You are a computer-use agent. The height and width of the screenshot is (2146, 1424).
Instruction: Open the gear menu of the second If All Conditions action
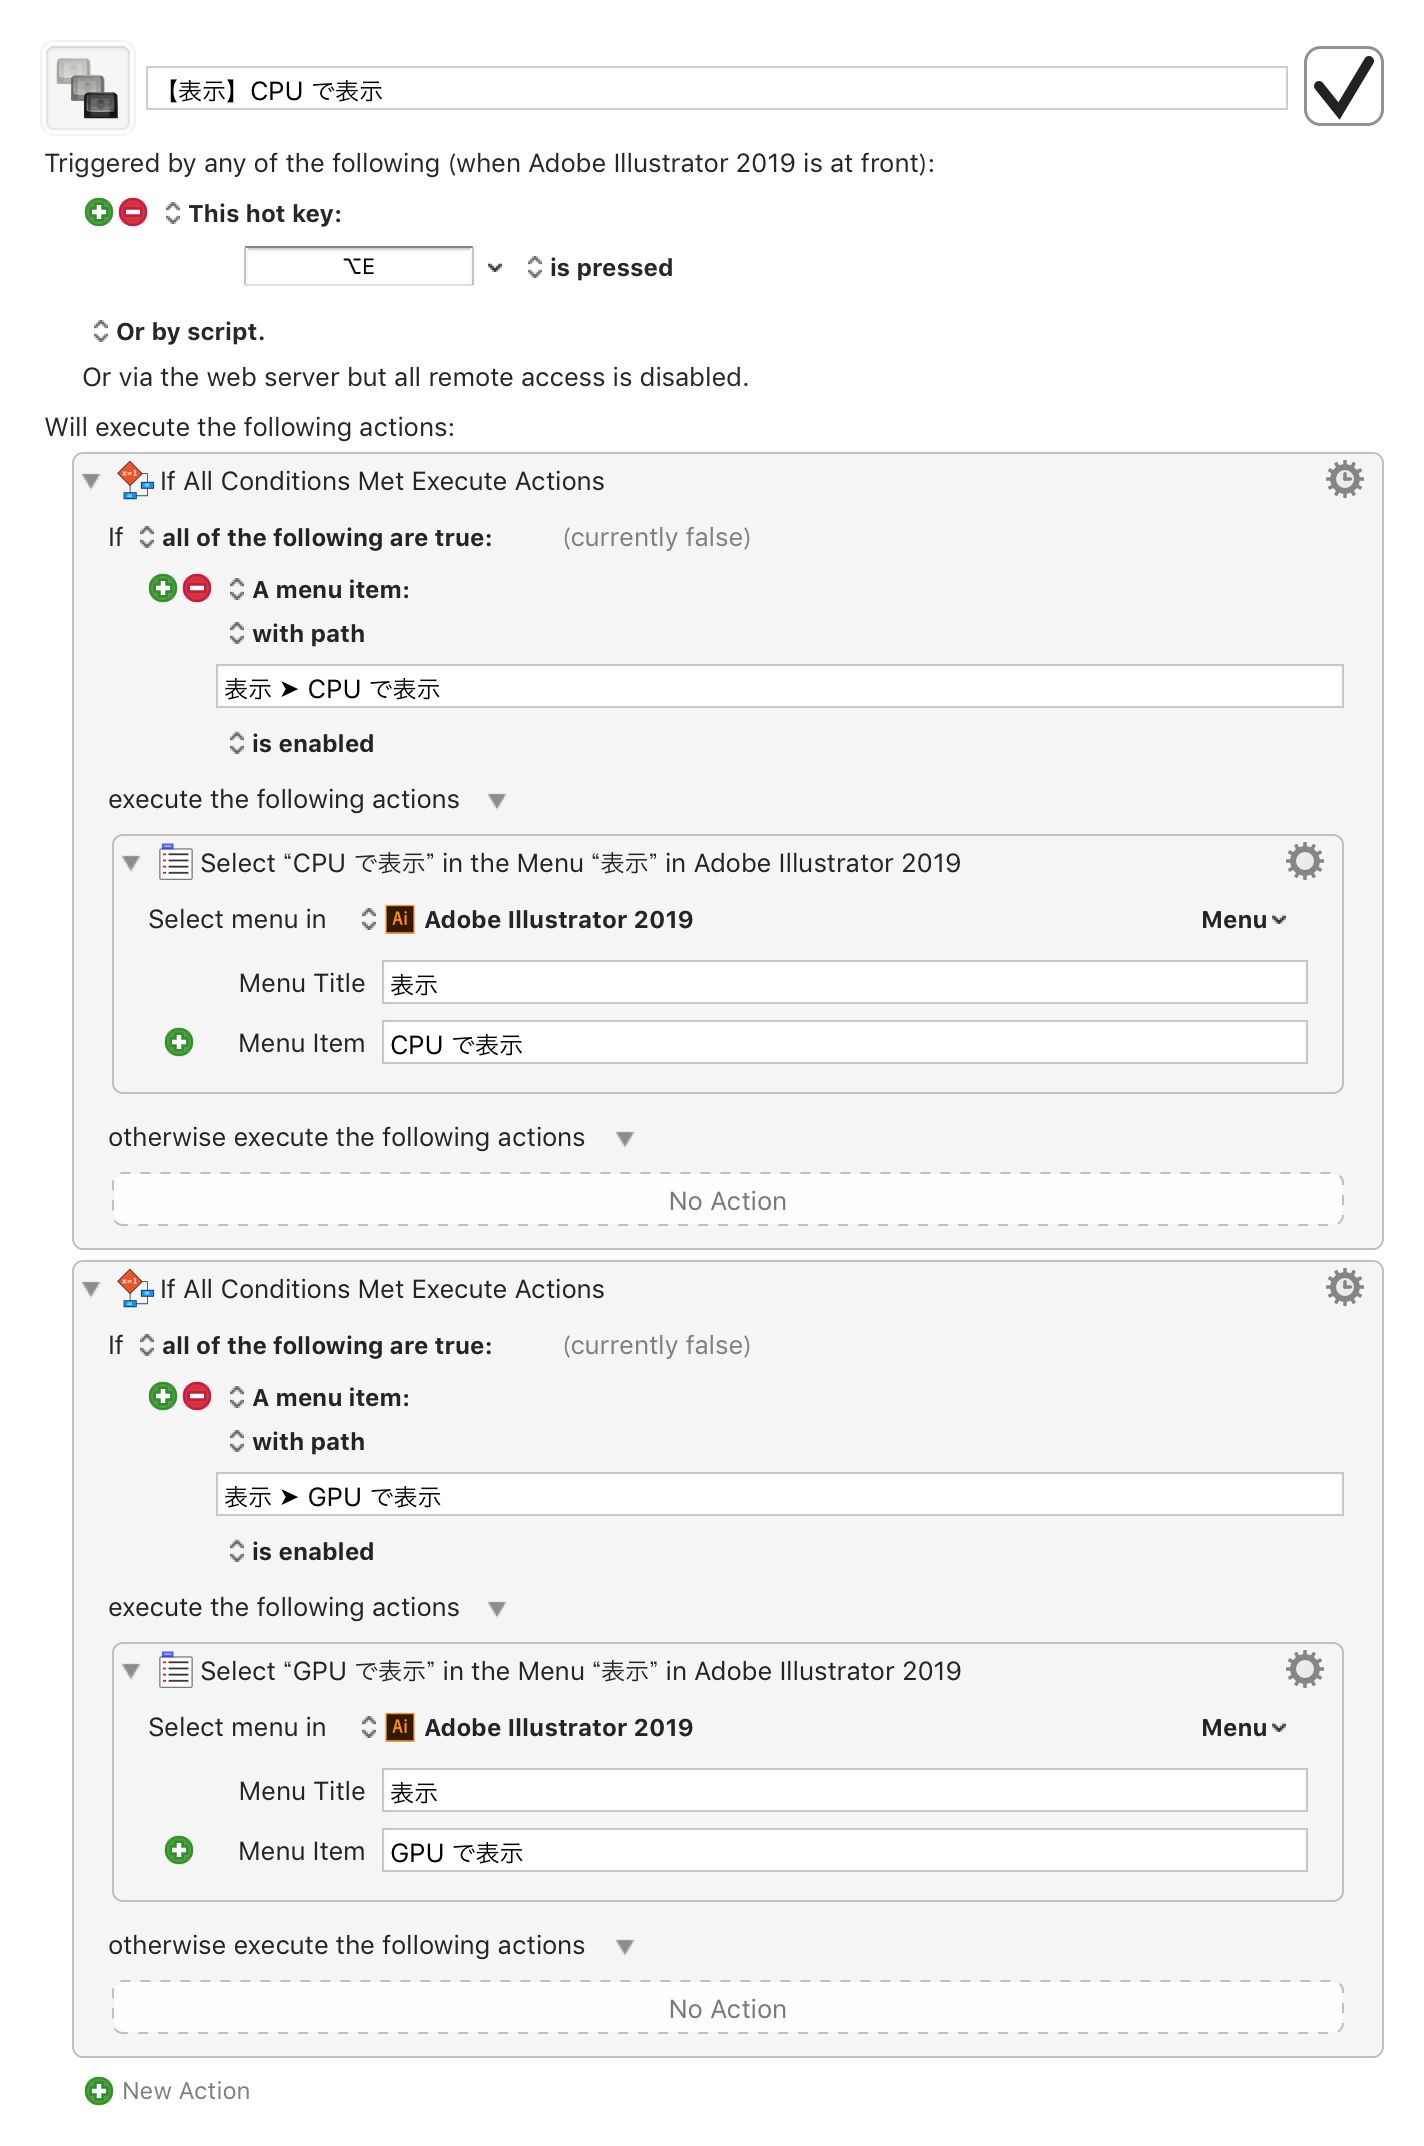pos(1344,1288)
